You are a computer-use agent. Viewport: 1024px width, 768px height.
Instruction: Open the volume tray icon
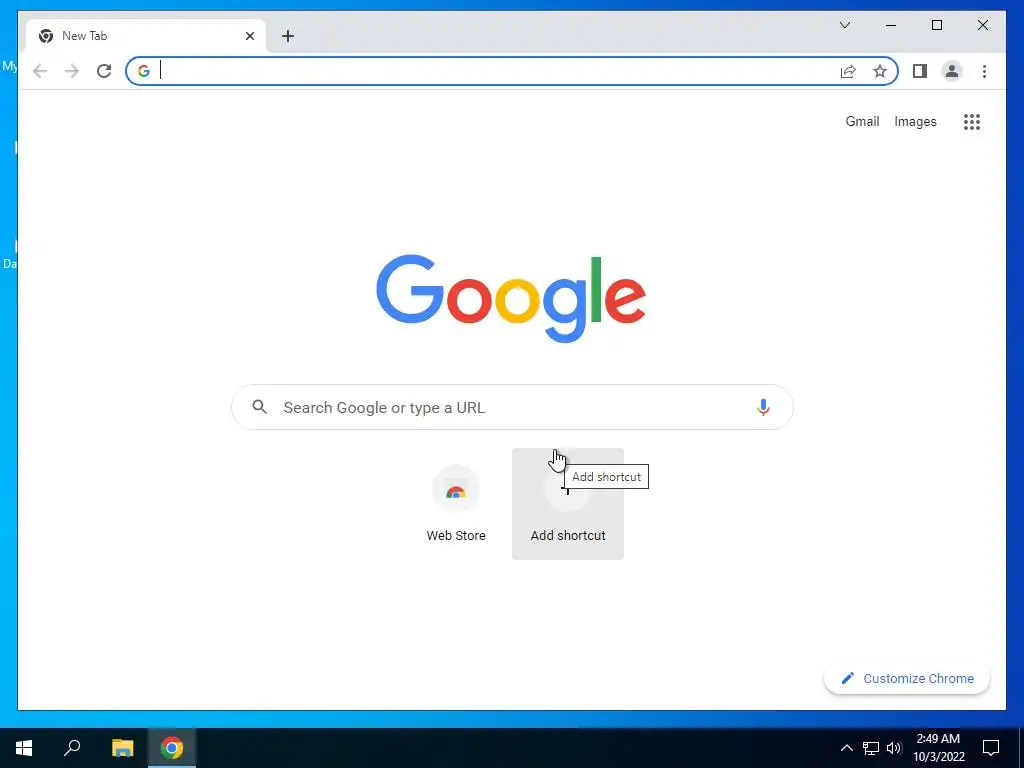(x=894, y=748)
